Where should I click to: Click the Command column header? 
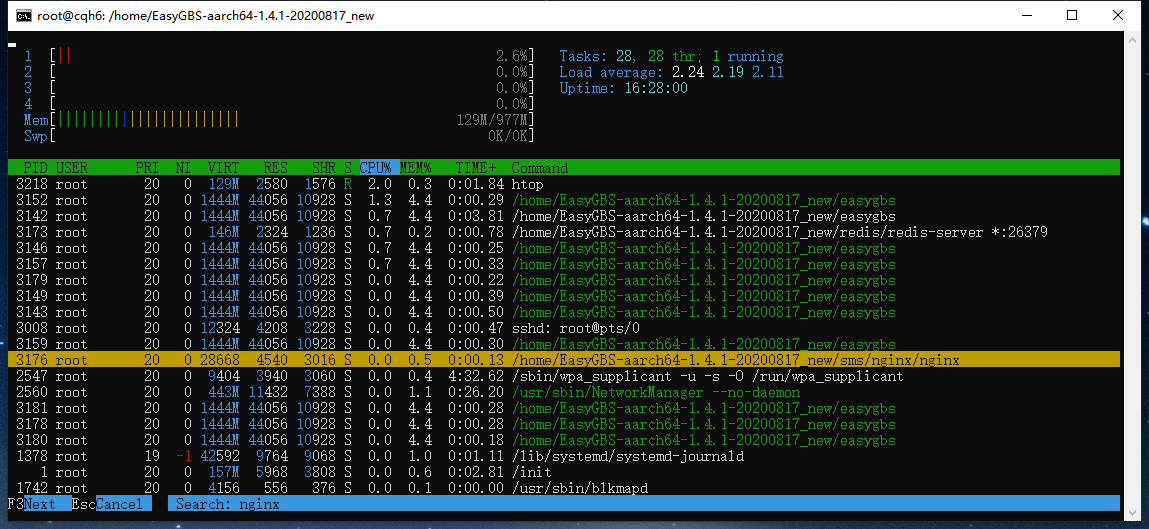(539, 168)
